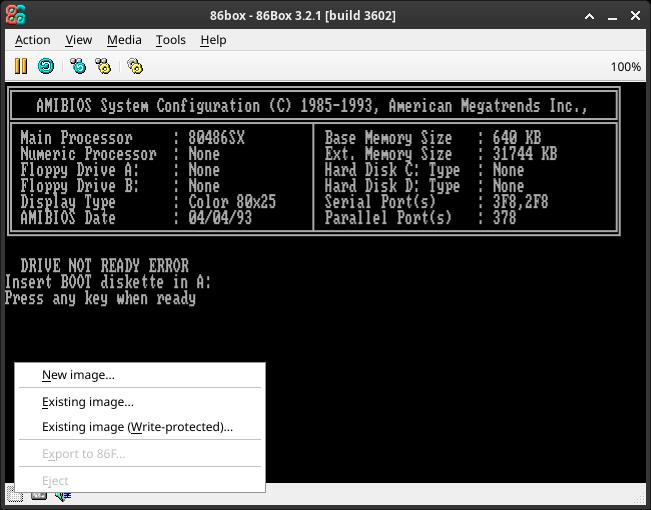Click the 80486SX processor value
The image size is (651, 510).
point(216,138)
